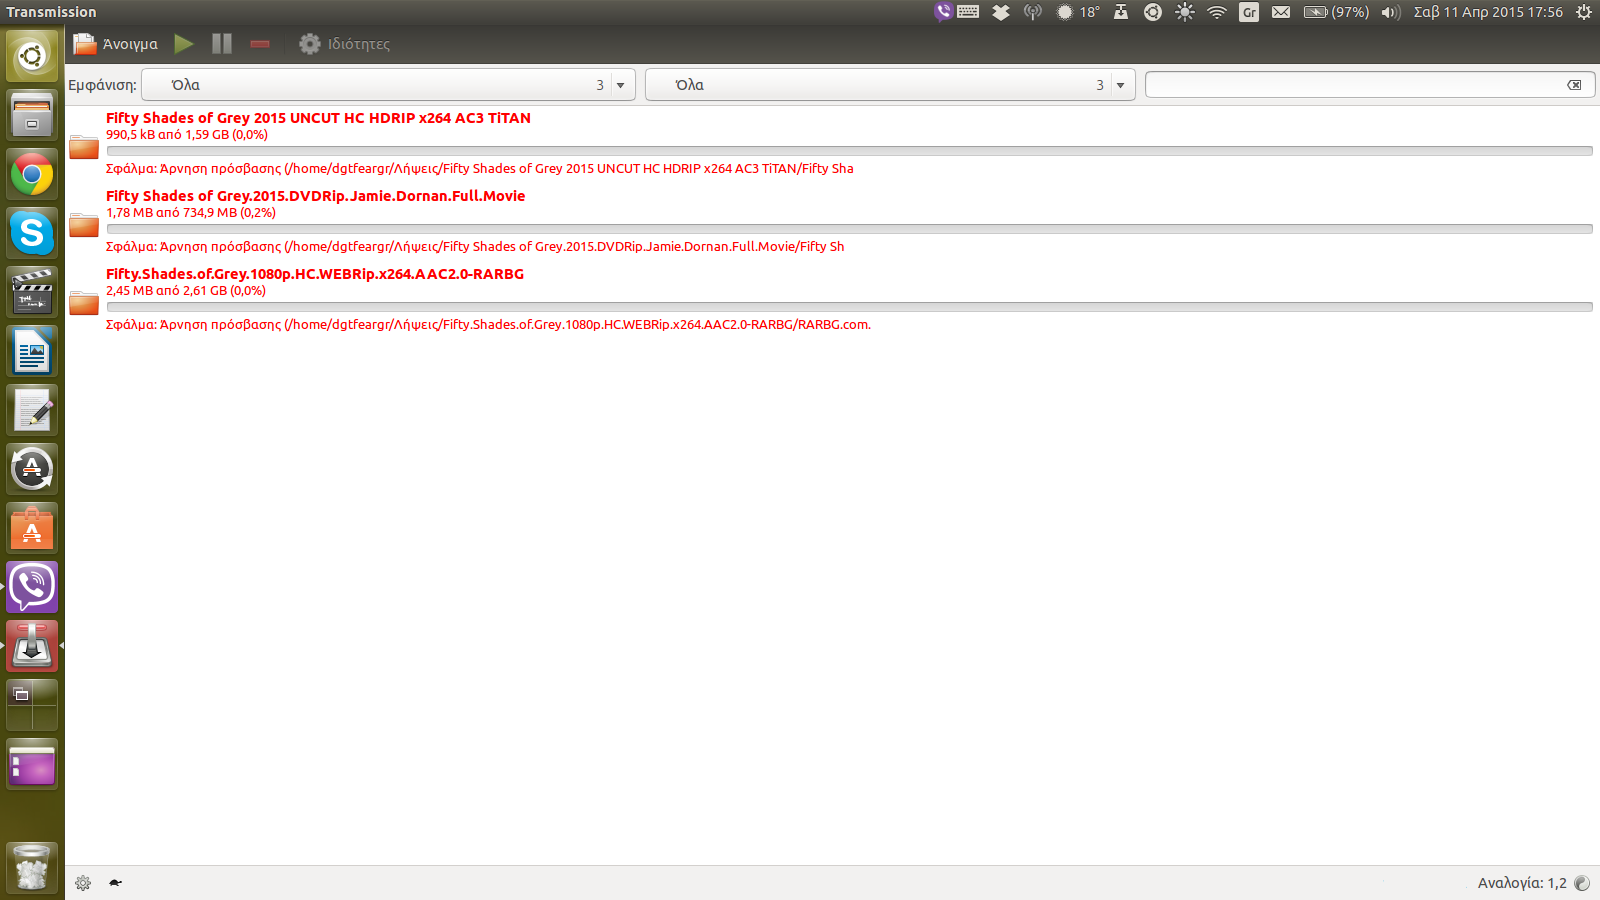This screenshot has height=900, width=1600.
Task: Click the progress bar of the DVDRip Jamie Dornan torrent
Action: [849, 229]
